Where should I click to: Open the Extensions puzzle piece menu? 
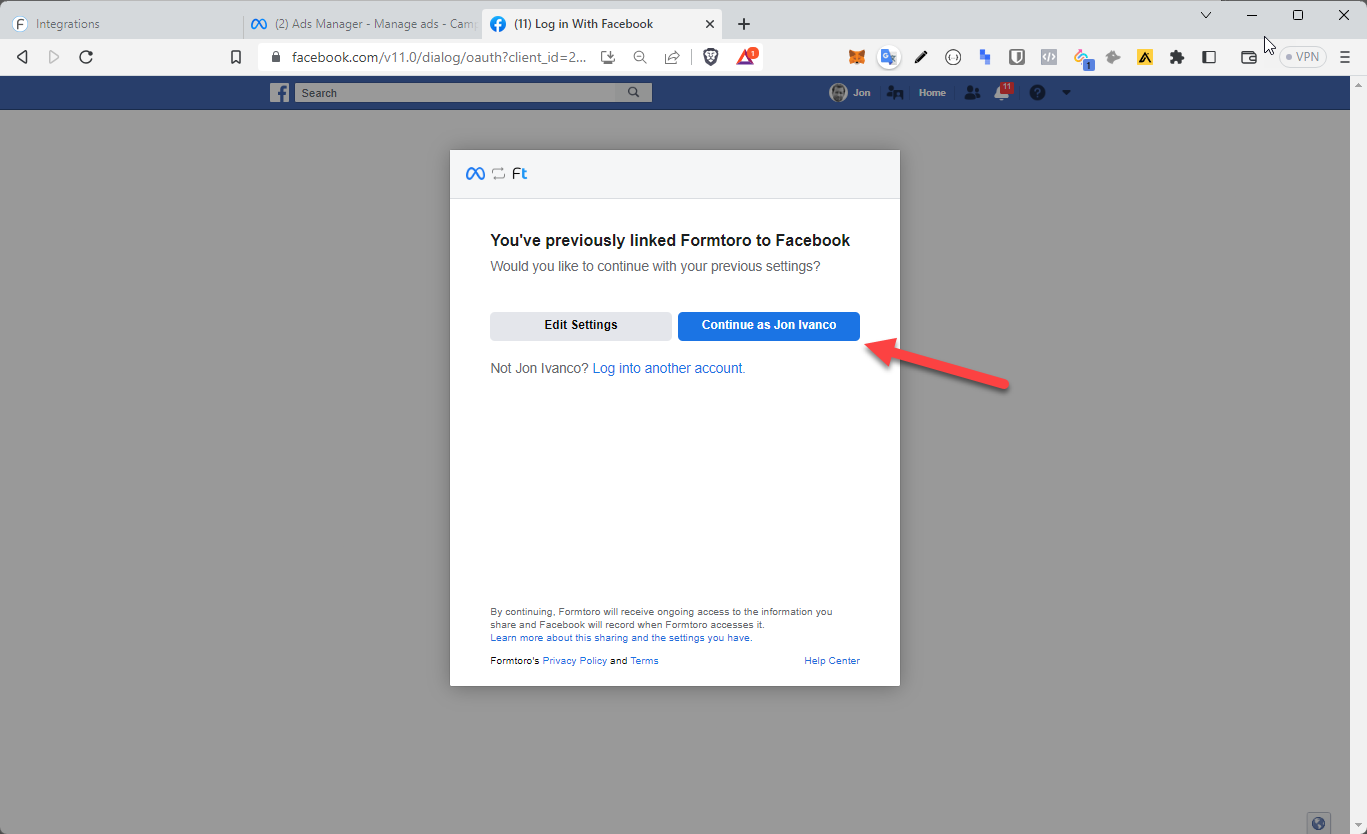point(1177,57)
